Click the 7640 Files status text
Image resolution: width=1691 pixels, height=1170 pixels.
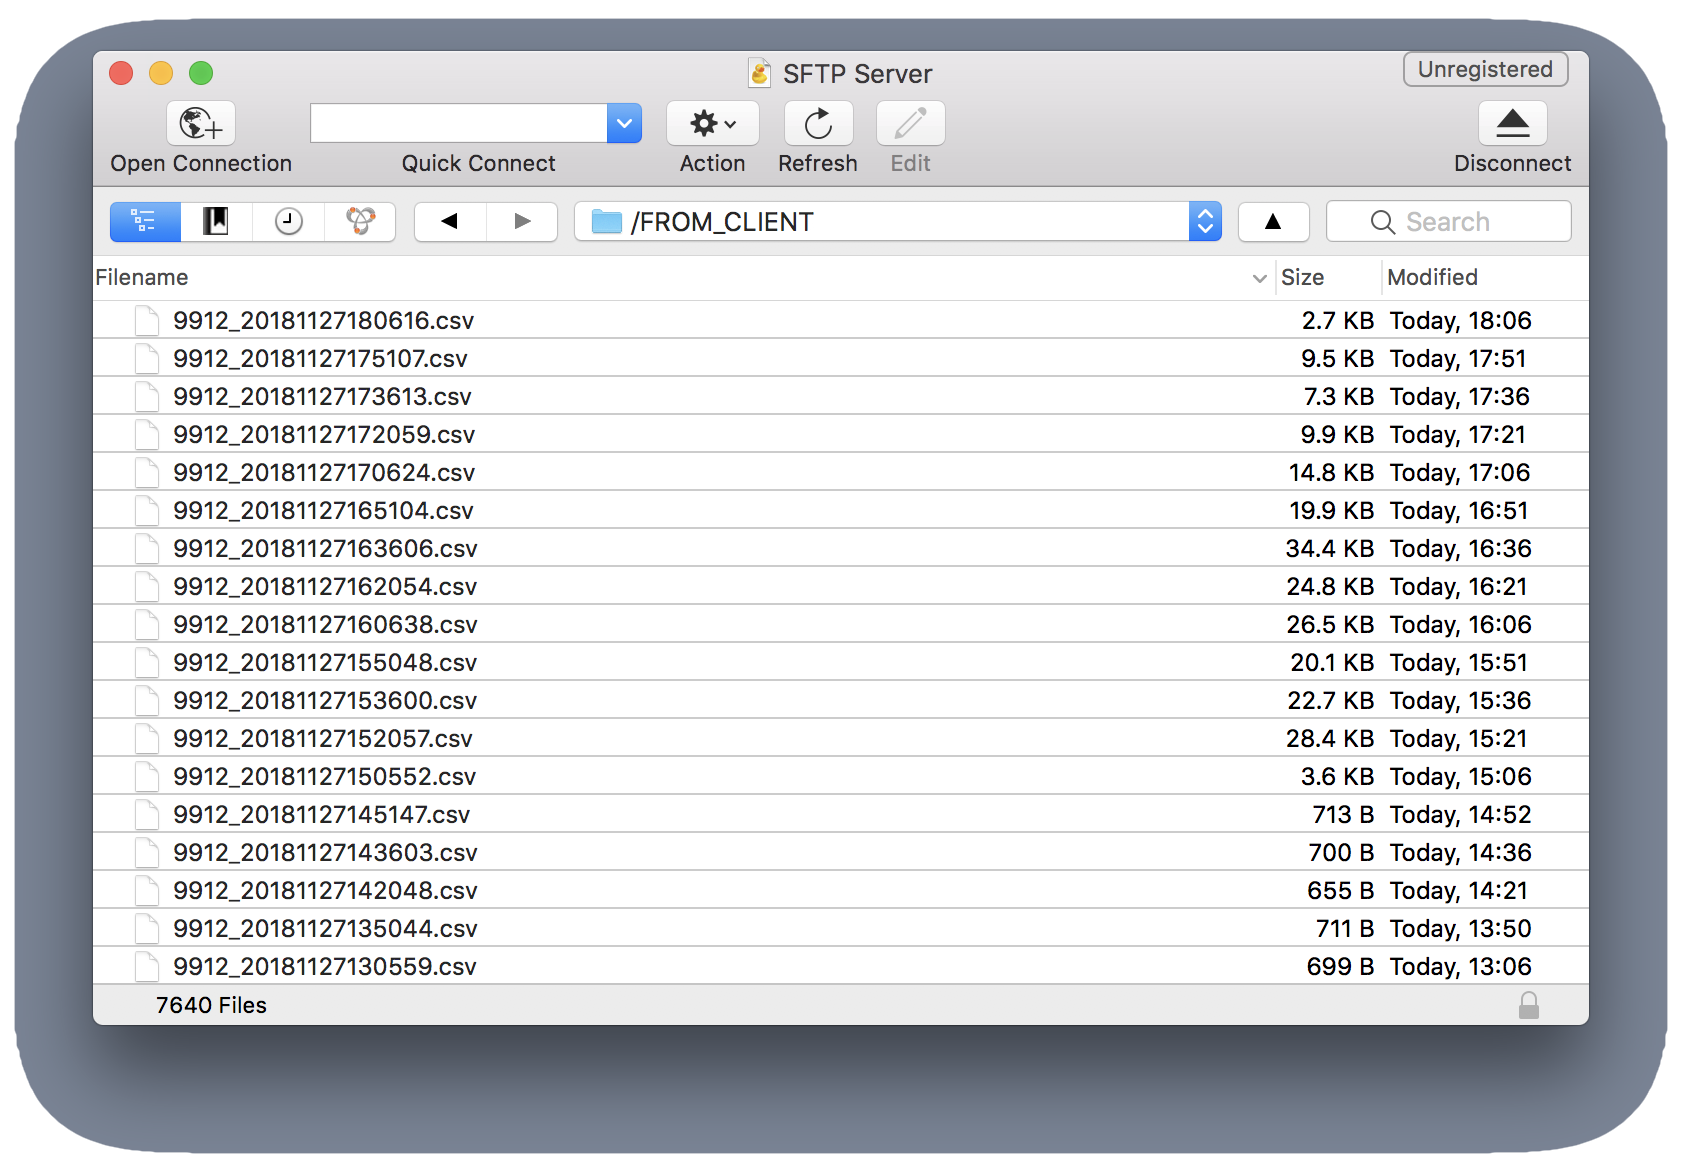pos(211,1005)
